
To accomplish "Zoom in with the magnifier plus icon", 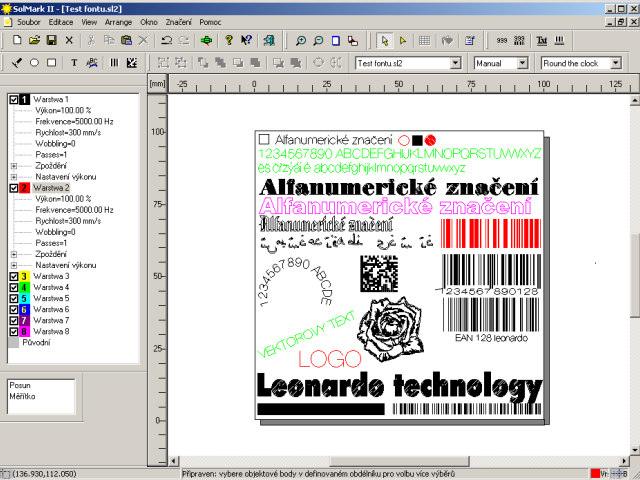I will pyautogui.click(x=301, y=40).
